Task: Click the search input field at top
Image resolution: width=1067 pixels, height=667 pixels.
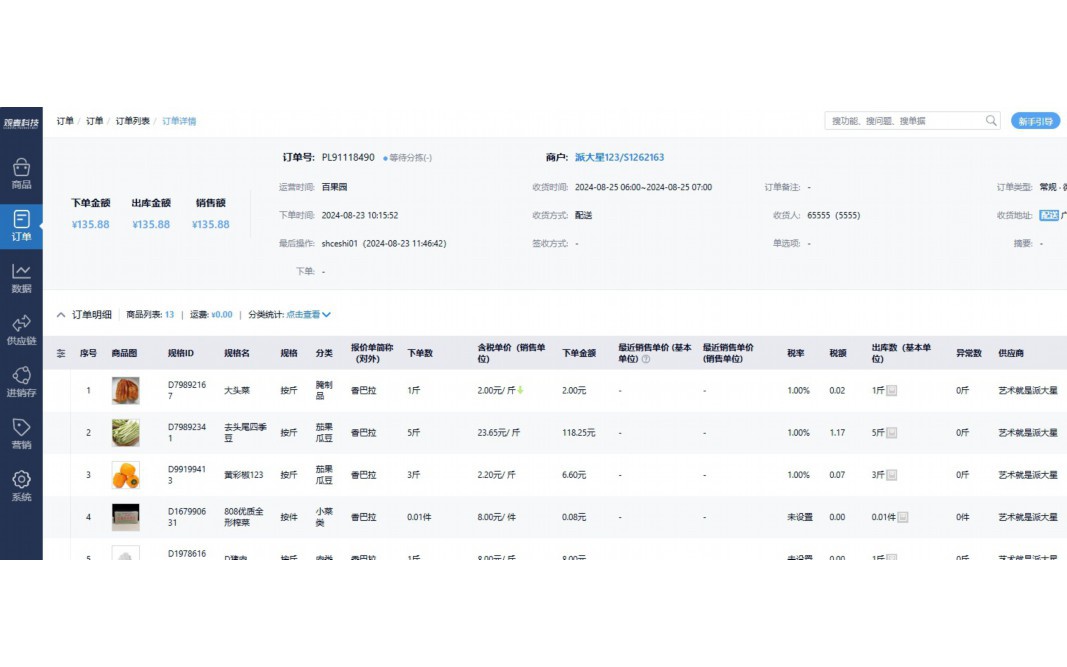Action: pos(904,121)
